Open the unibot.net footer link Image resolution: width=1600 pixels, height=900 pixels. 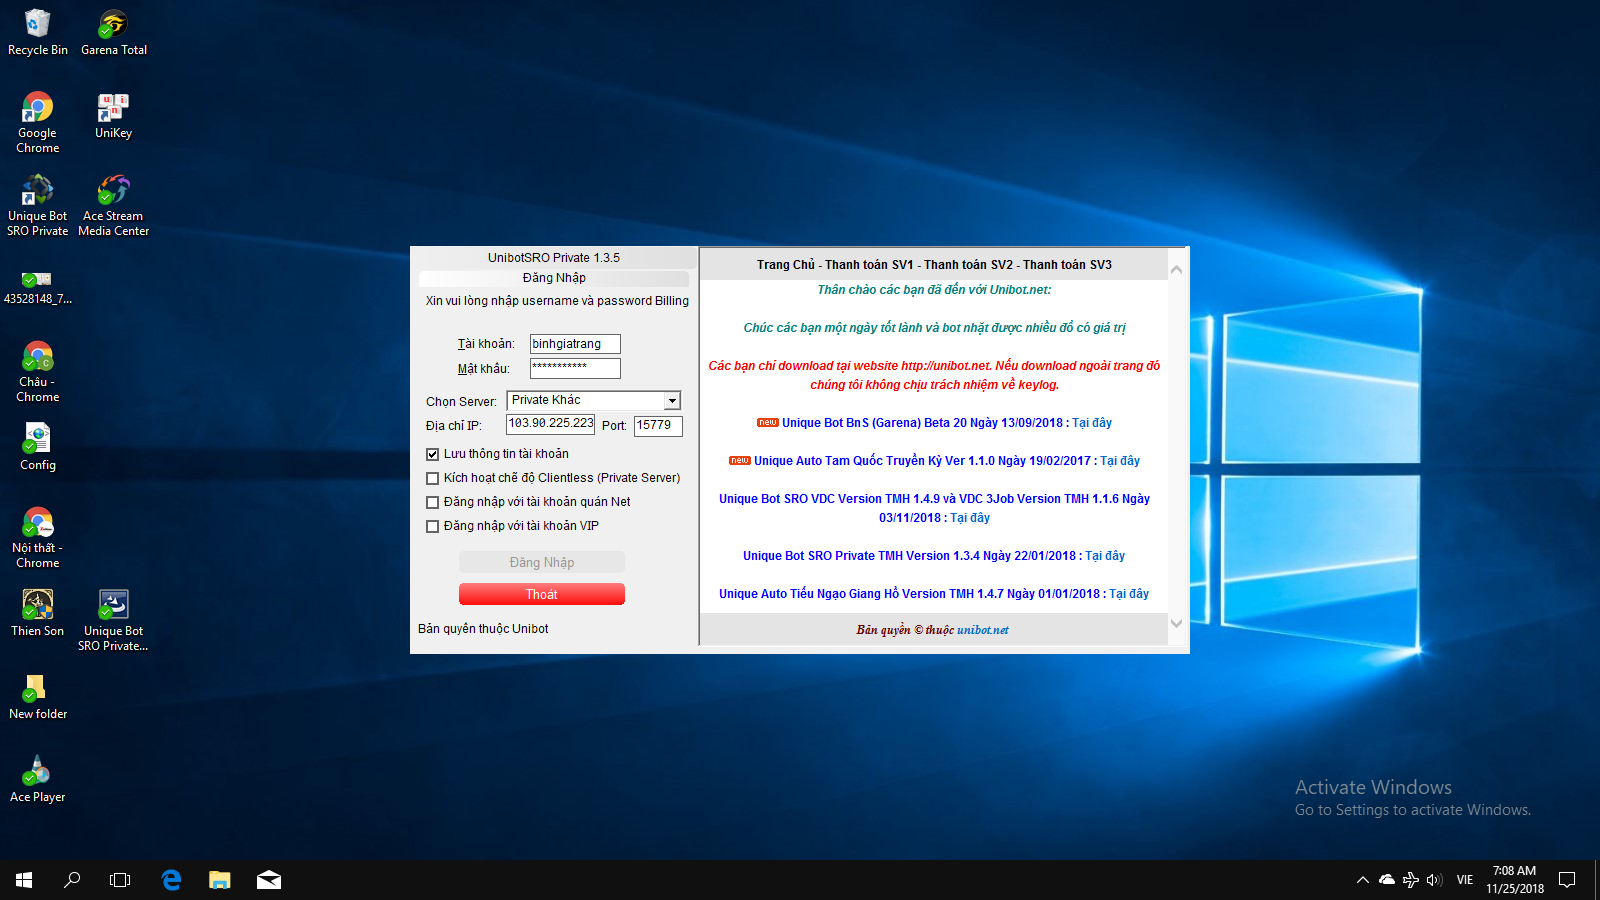[x=982, y=630]
